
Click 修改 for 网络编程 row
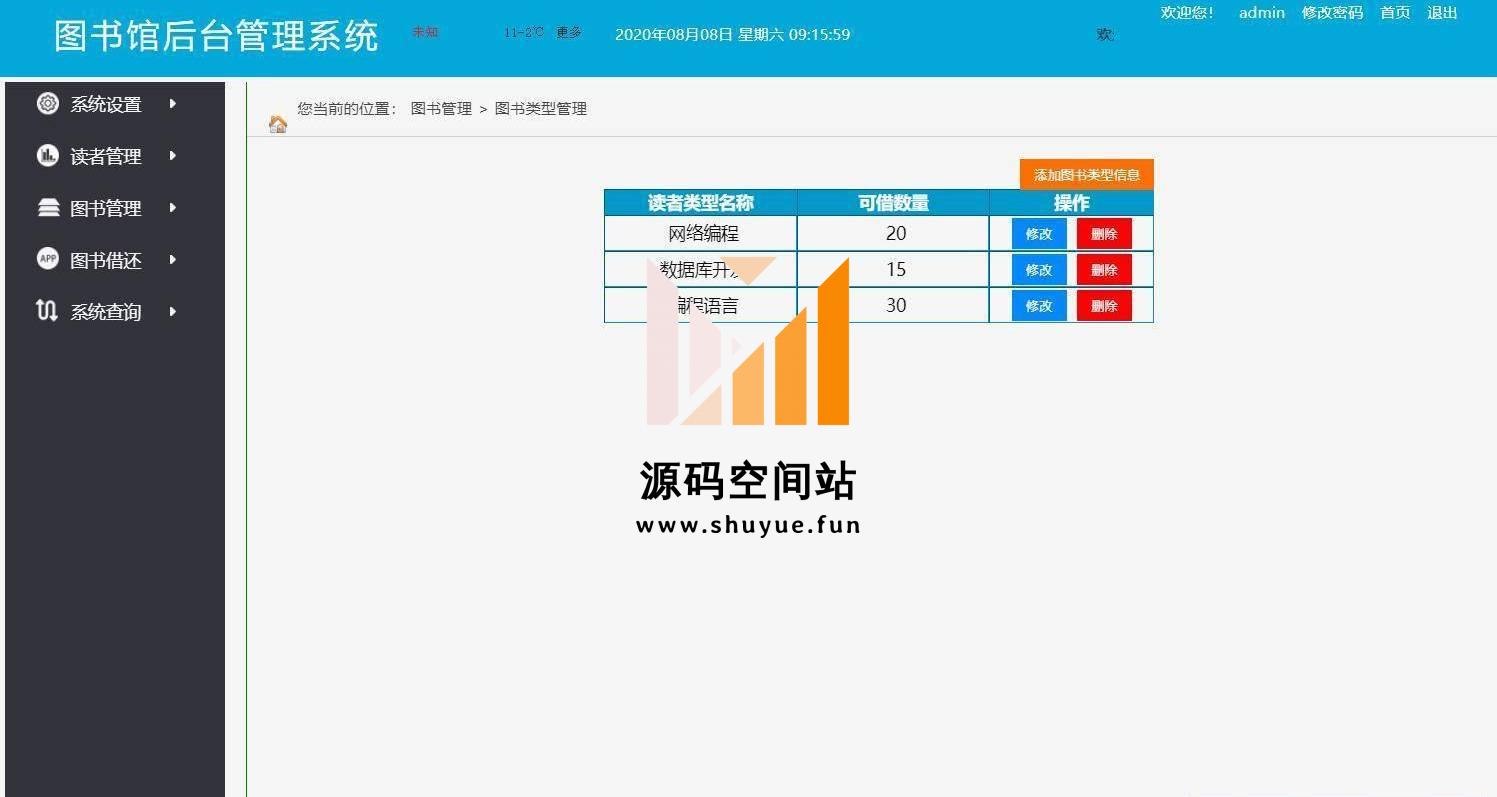(x=1039, y=234)
